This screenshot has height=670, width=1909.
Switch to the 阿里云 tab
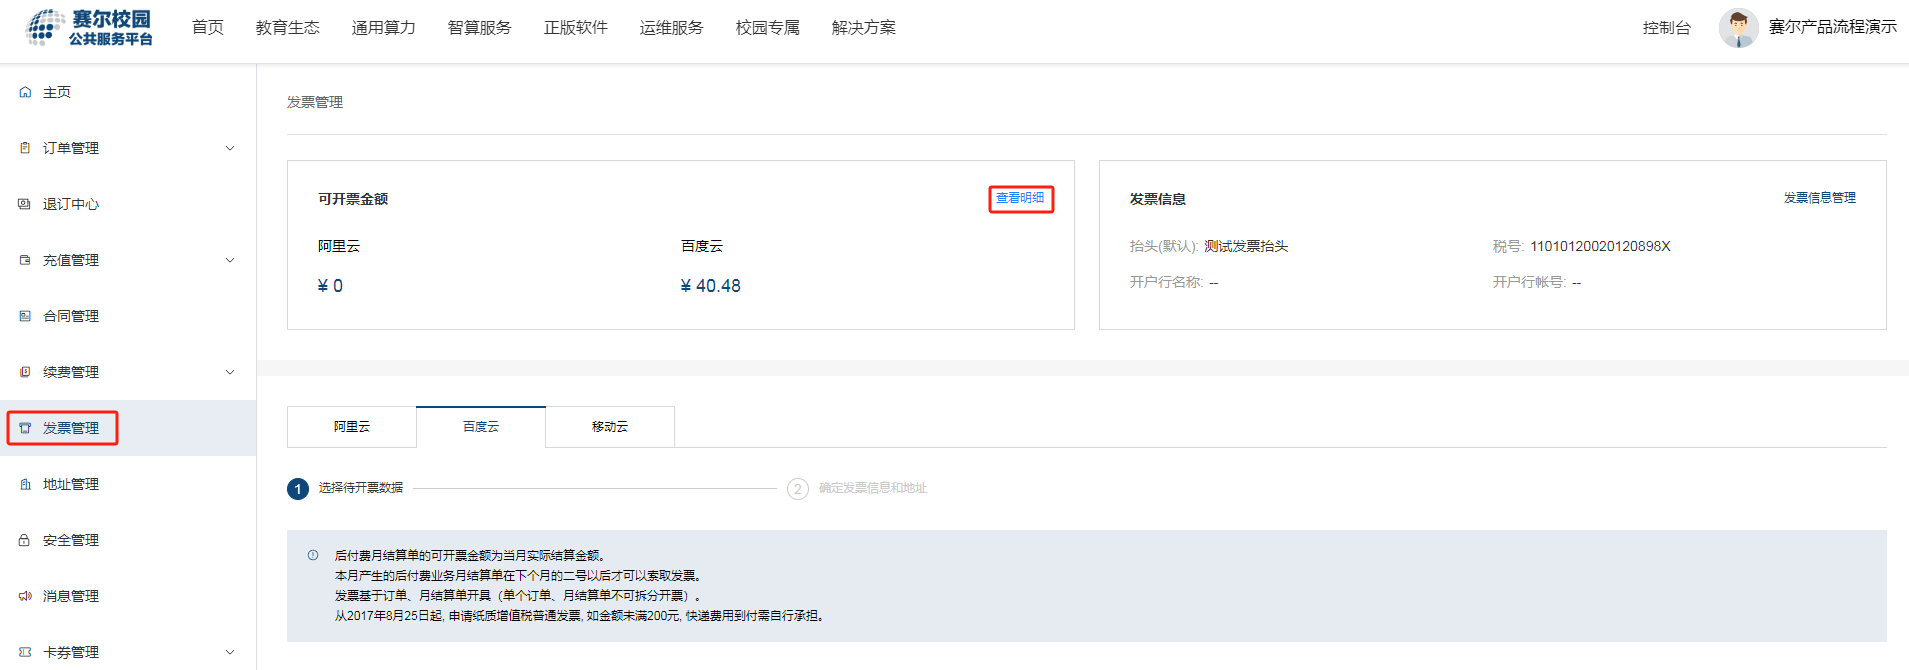tap(352, 427)
